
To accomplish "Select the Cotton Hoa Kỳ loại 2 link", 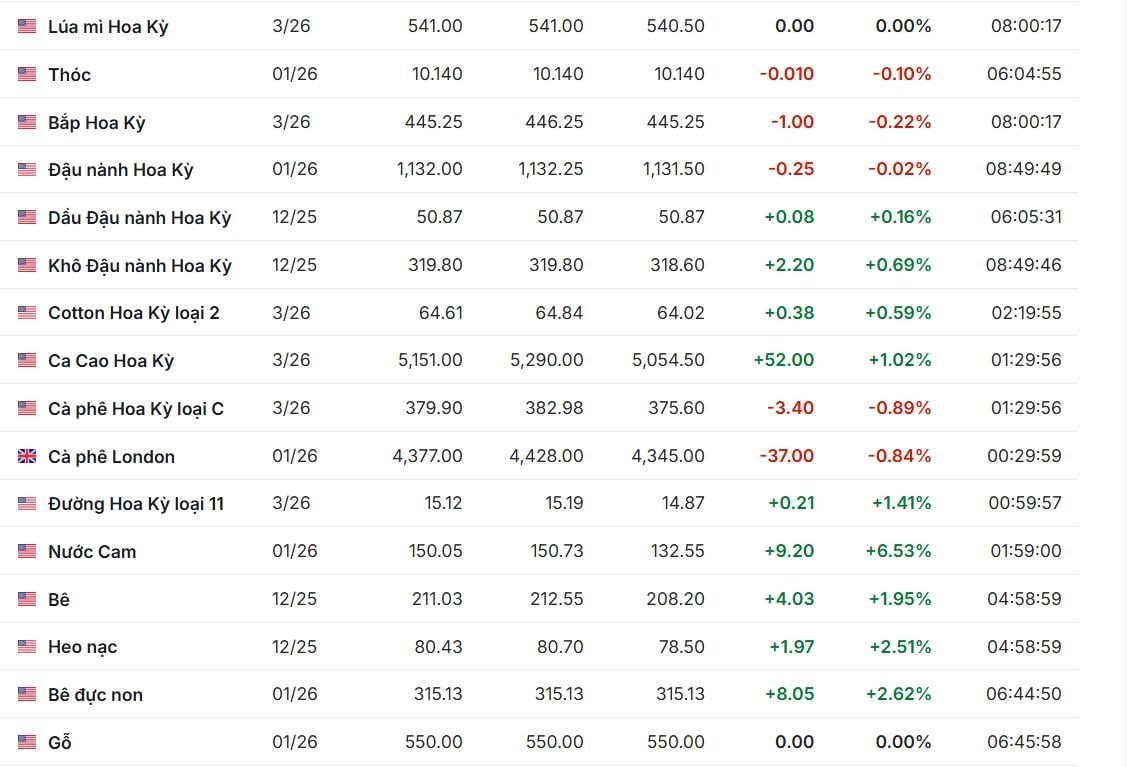I will (x=133, y=313).
